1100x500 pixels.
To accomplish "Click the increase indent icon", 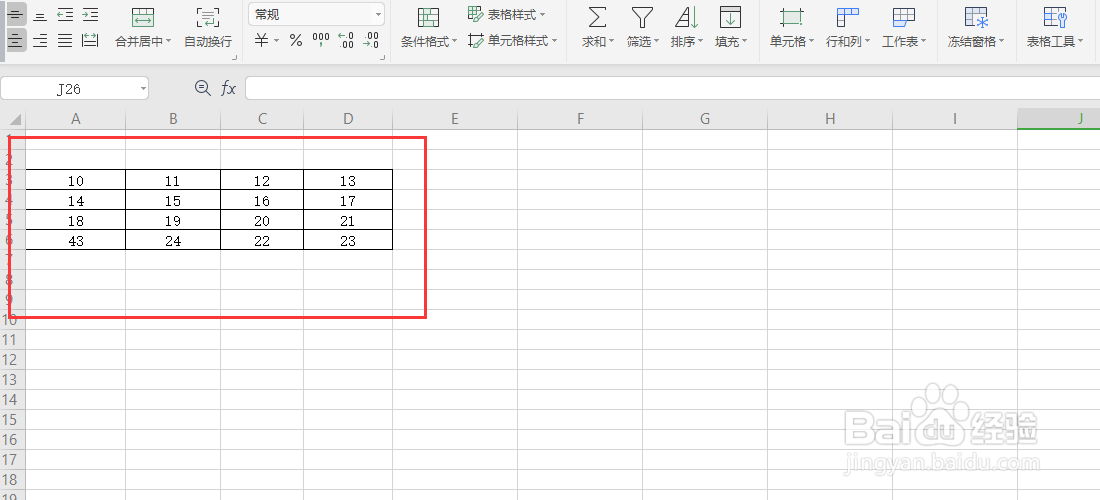I will [x=90, y=14].
